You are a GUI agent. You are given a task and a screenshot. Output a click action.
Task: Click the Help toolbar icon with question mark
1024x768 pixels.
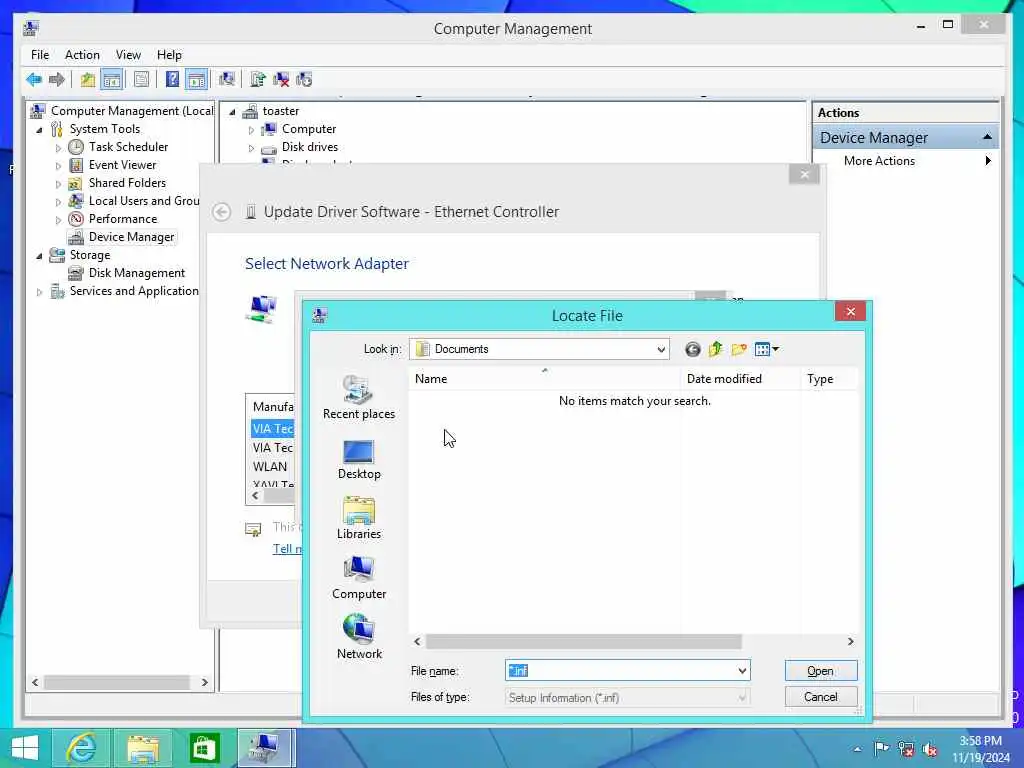pyautogui.click(x=172, y=80)
